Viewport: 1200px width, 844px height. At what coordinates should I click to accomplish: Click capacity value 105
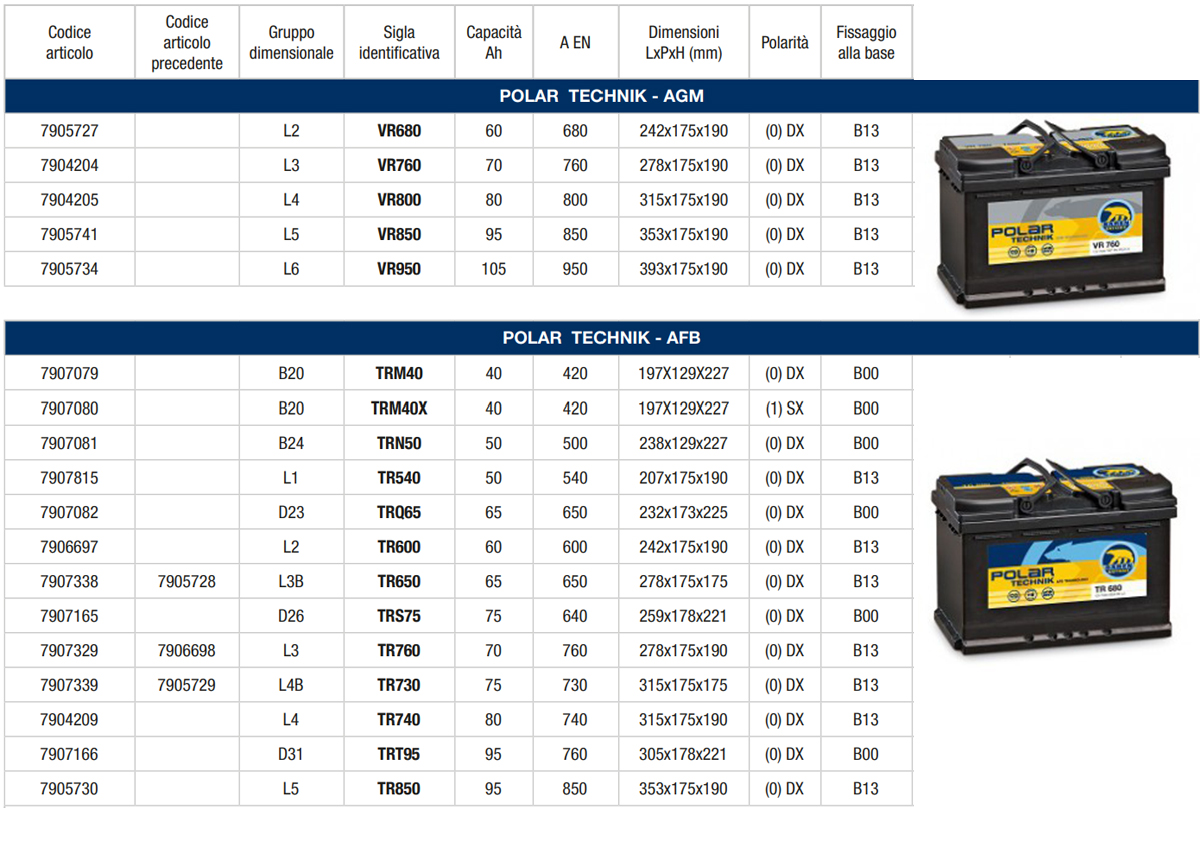[x=494, y=269]
